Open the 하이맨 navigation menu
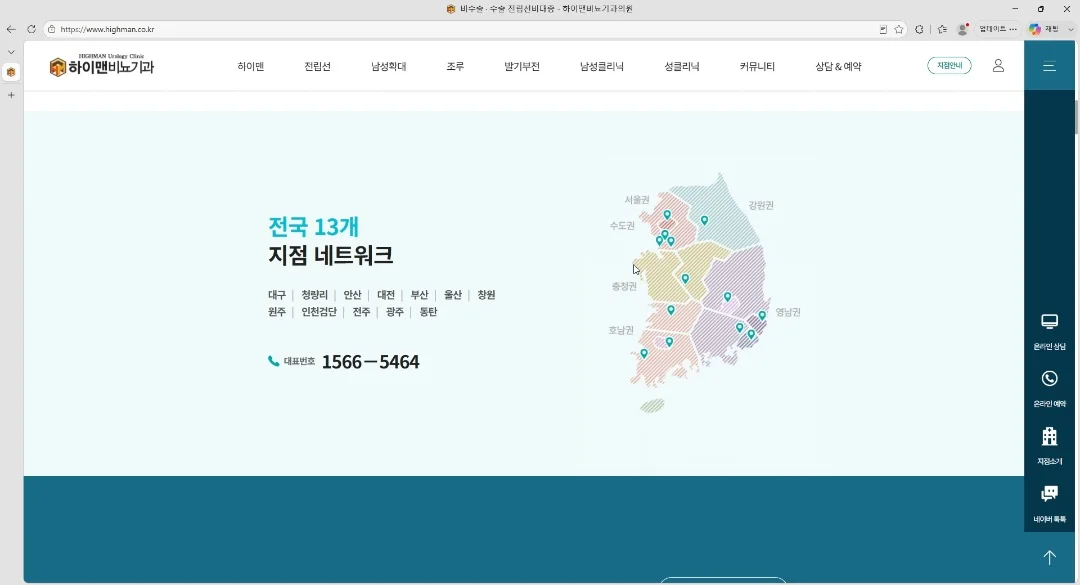The image size is (1080, 585). [251, 67]
